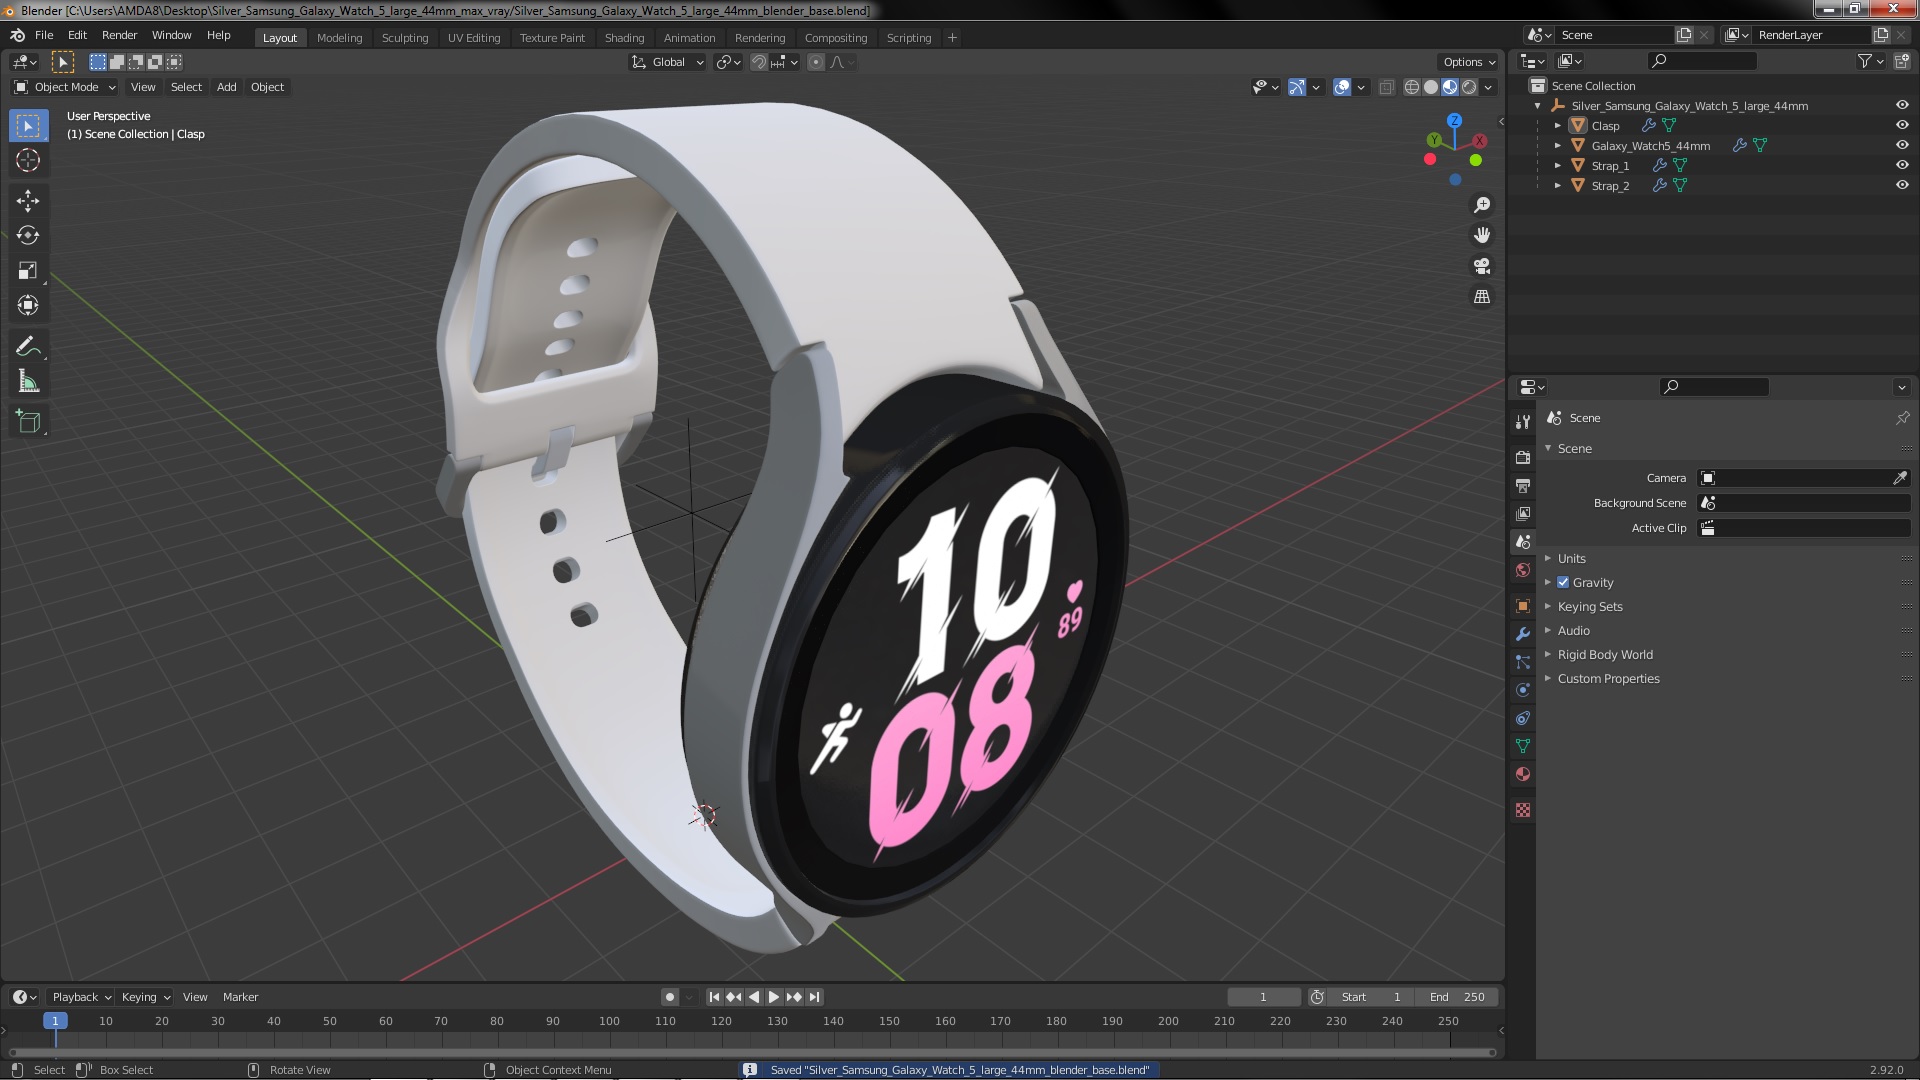Screen dimensions: 1920x1080
Task: Toggle snapping magnet in header
Action: point(759,62)
